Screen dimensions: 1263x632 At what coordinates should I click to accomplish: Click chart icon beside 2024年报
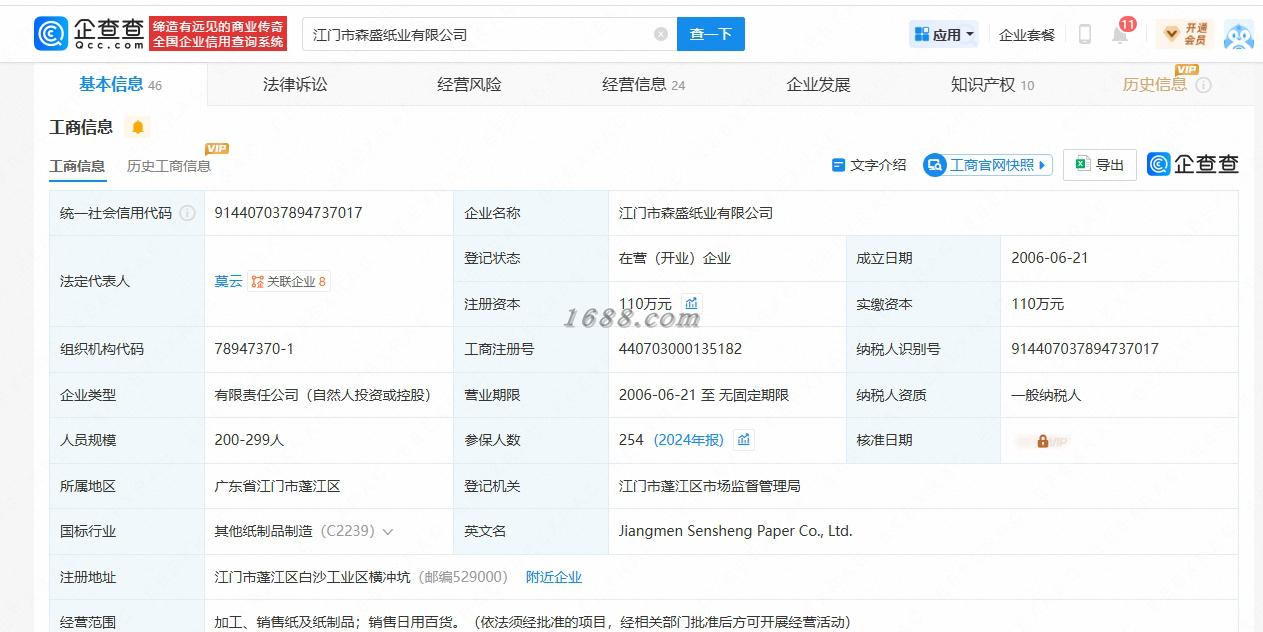pos(743,440)
